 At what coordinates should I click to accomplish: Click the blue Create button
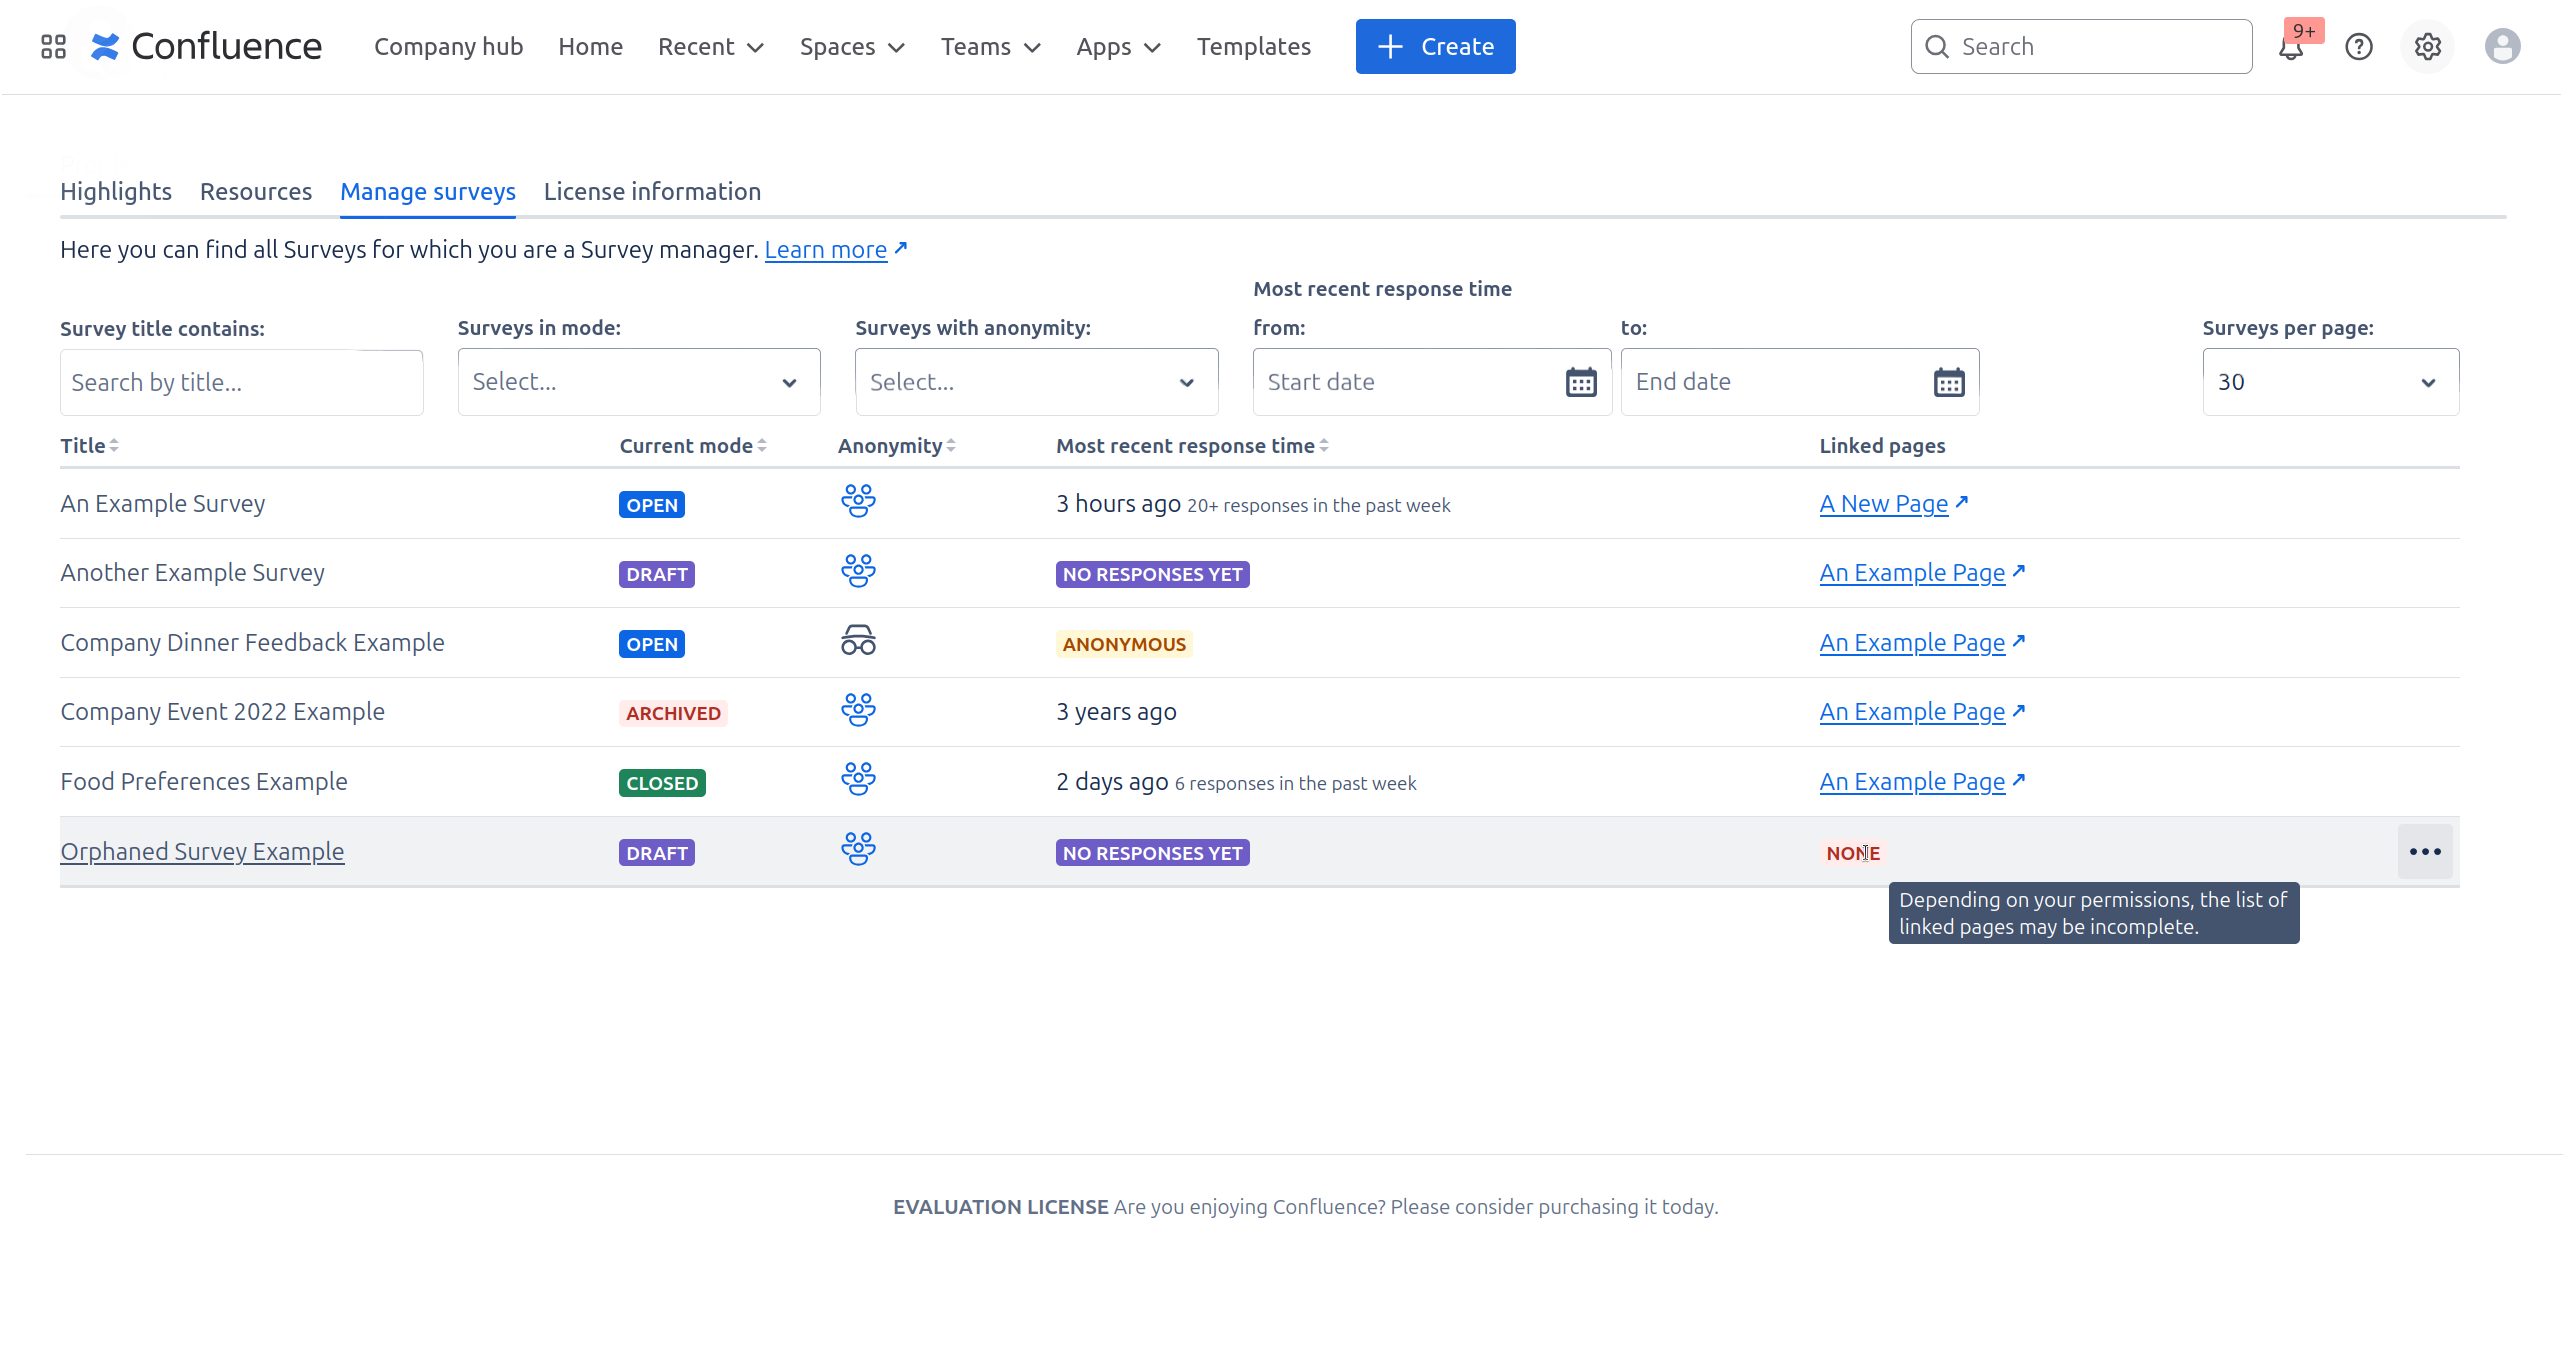1435,47
